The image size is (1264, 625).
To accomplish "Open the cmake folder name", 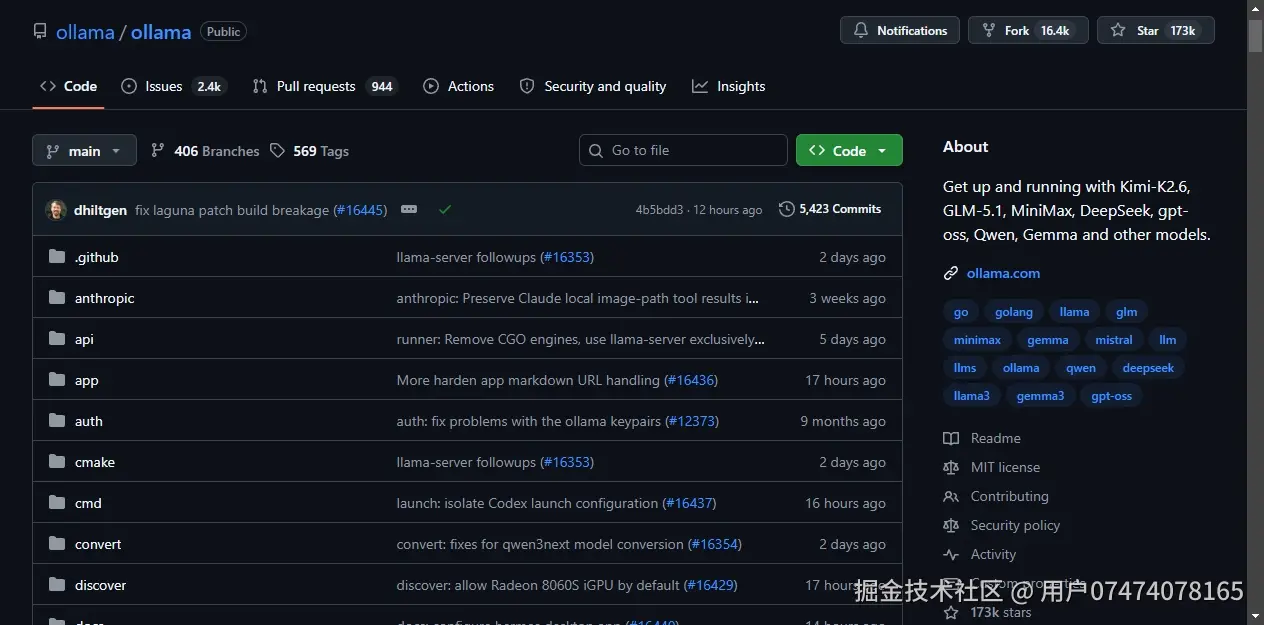I will [x=95, y=462].
